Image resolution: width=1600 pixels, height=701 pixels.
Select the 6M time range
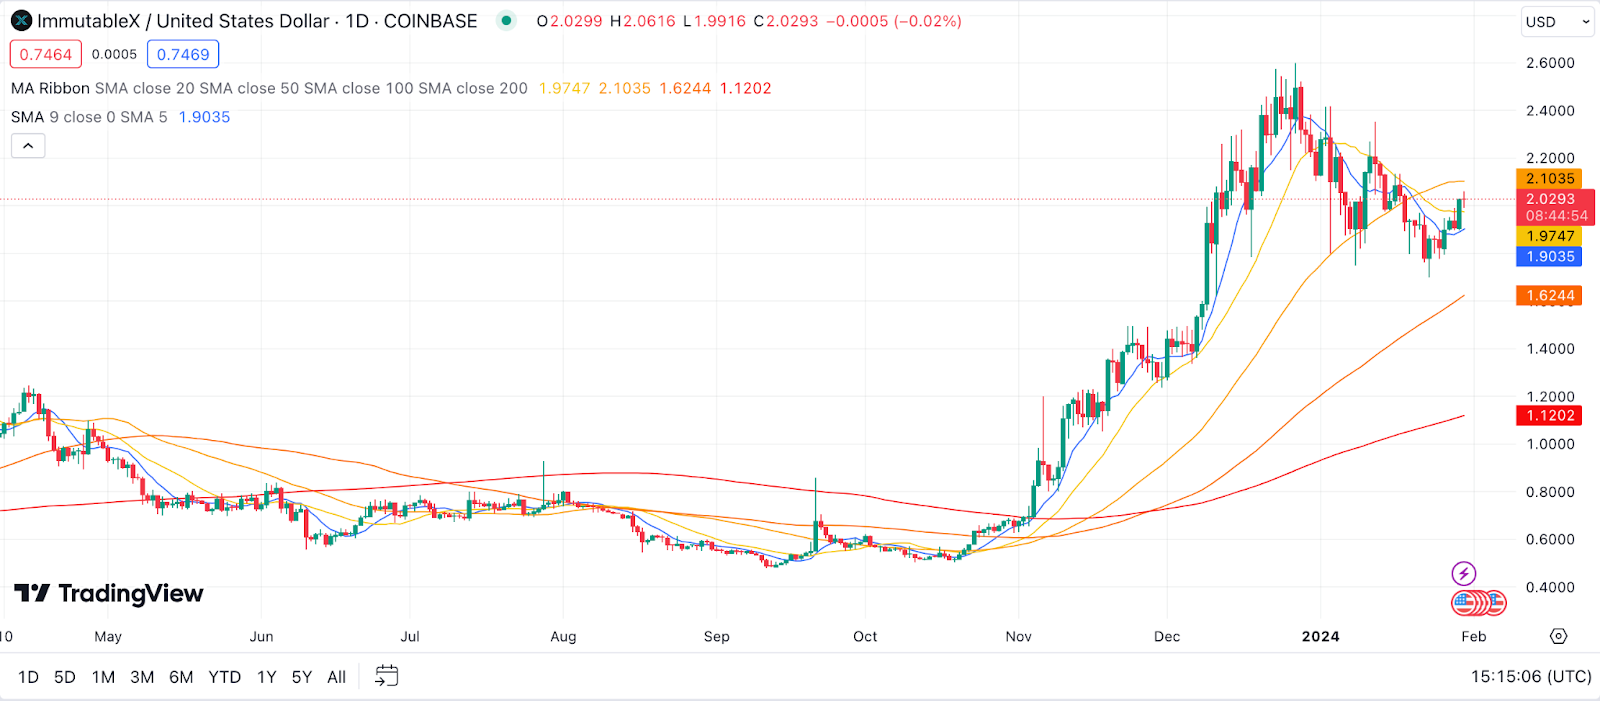tap(181, 677)
